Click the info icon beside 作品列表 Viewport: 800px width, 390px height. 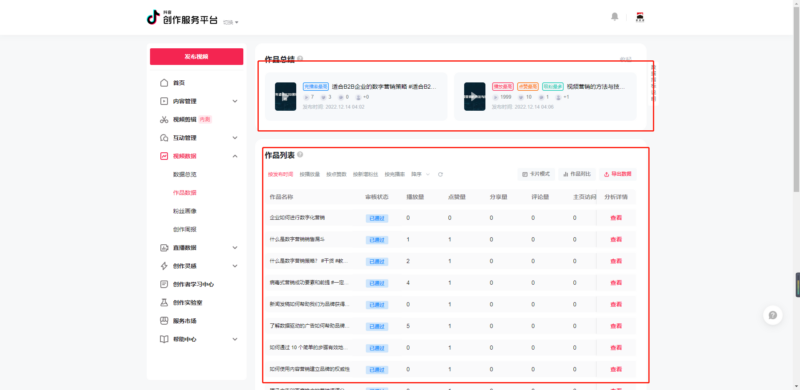300,154
